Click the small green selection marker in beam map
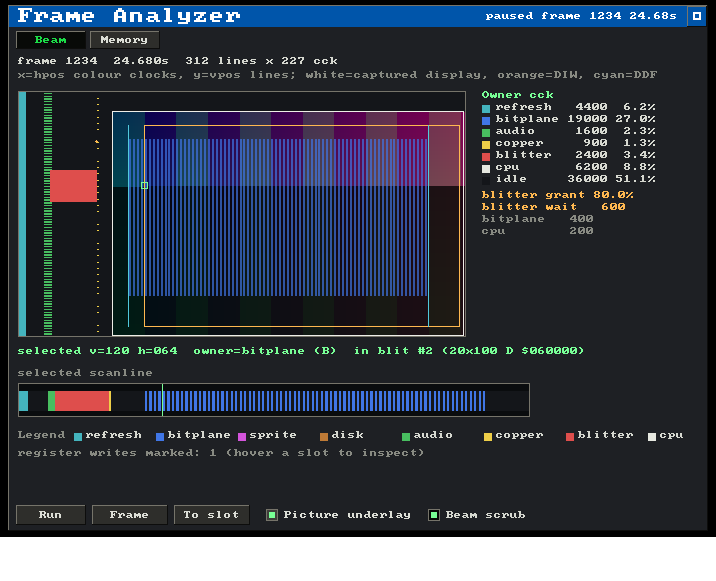The width and height of the screenshot is (716, 581). (x=144, y=185)
